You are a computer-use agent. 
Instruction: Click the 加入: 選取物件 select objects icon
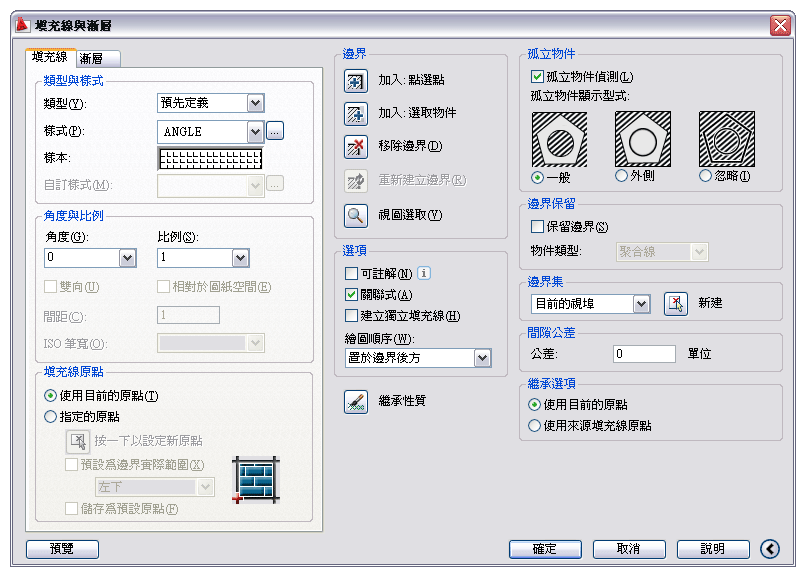pyautogui.click(x=356, y=114)
